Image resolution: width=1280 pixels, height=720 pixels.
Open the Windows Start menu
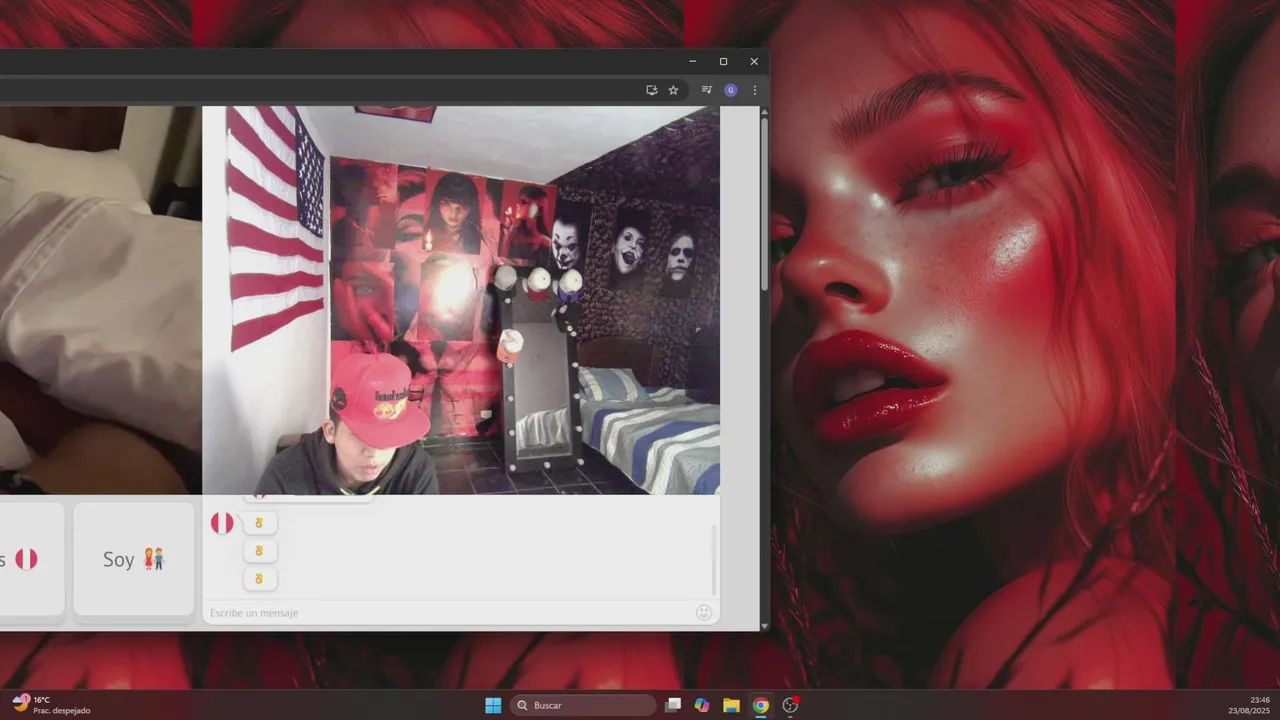[x=493, y=705]
